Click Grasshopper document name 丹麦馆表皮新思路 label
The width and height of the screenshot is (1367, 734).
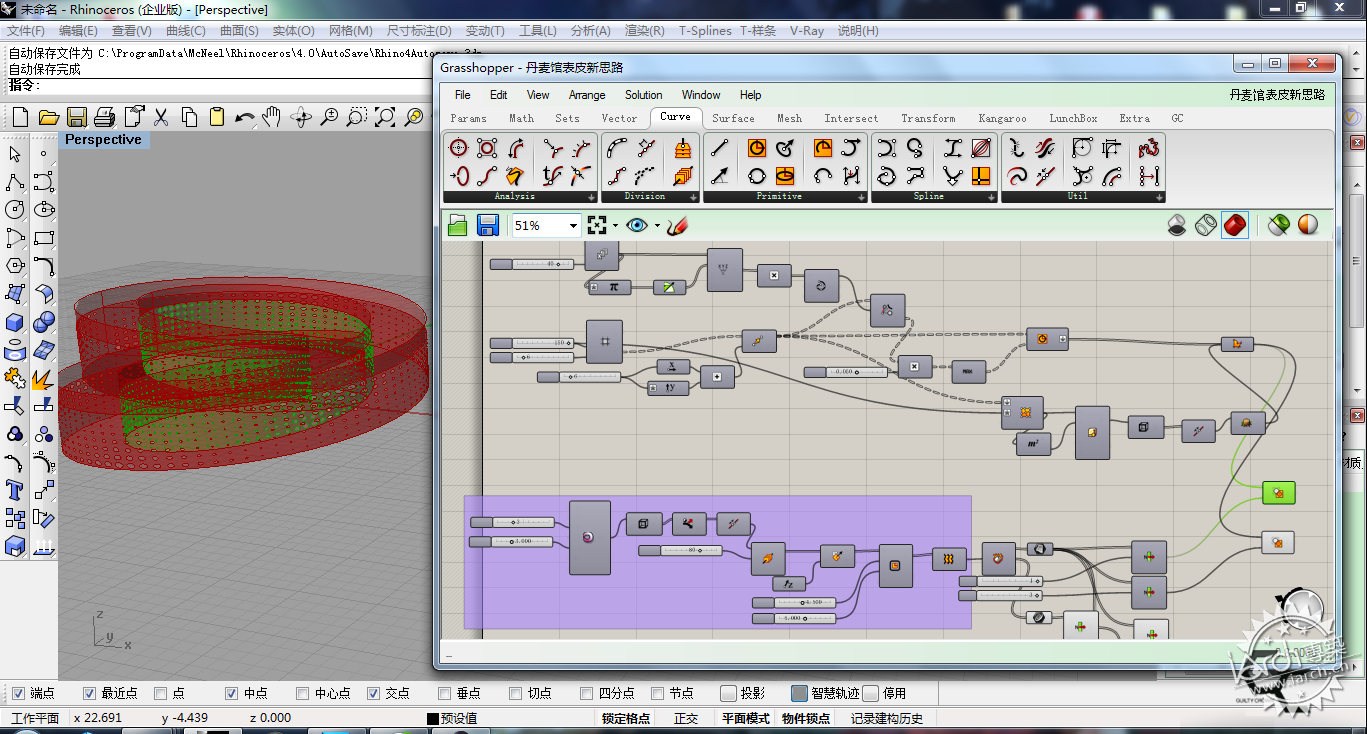click(1277, 95)
